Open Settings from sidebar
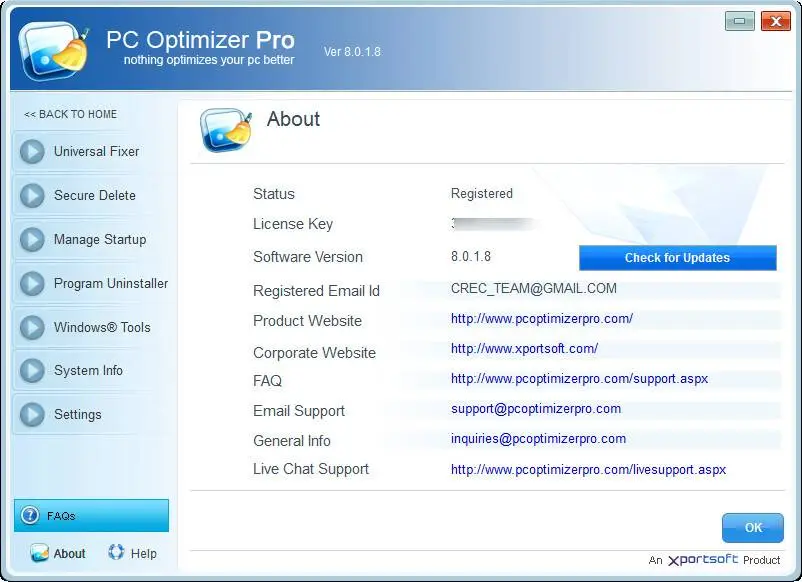 click(95, 415)
